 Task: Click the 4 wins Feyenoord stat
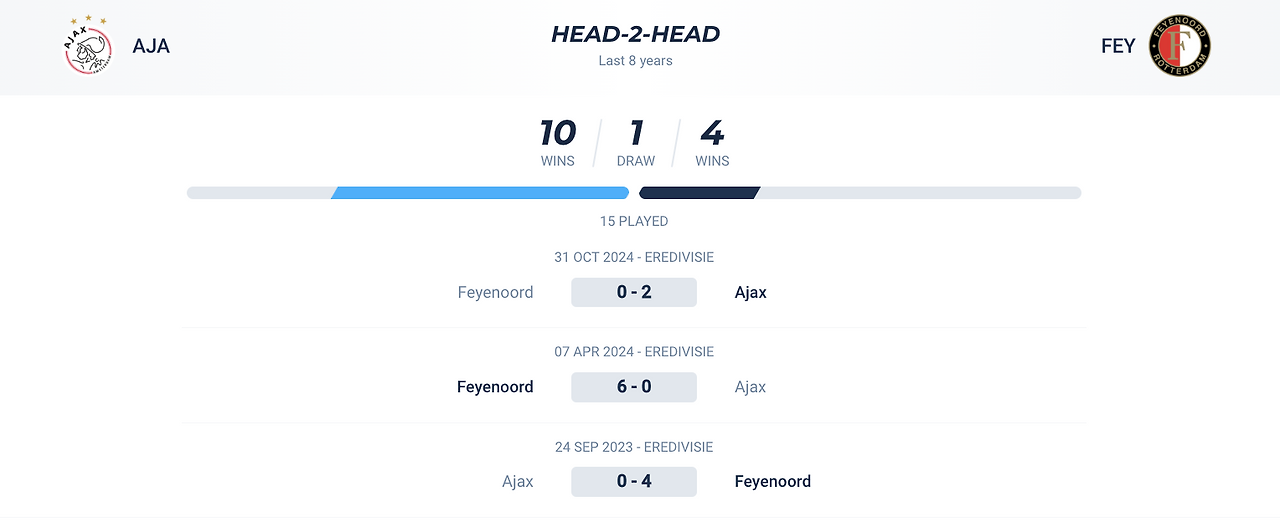tap(712, 142)
